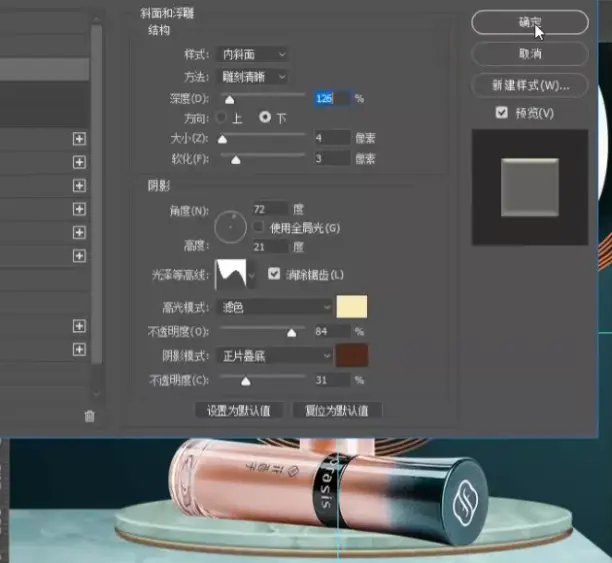The image size is (612, 563).
Task: Select the 下 direction radio button
Action: tap(265, 117)
